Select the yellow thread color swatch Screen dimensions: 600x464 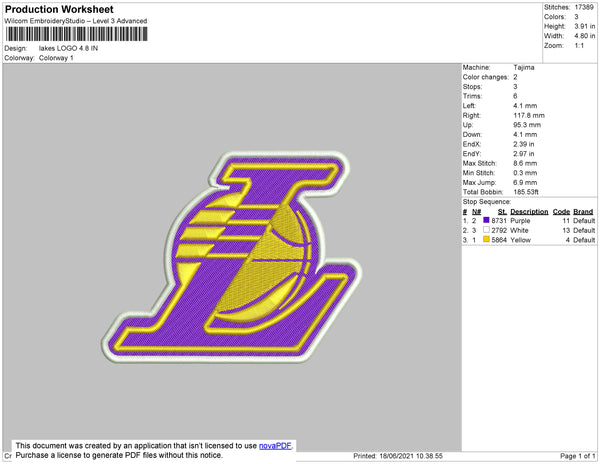[486, 239]
